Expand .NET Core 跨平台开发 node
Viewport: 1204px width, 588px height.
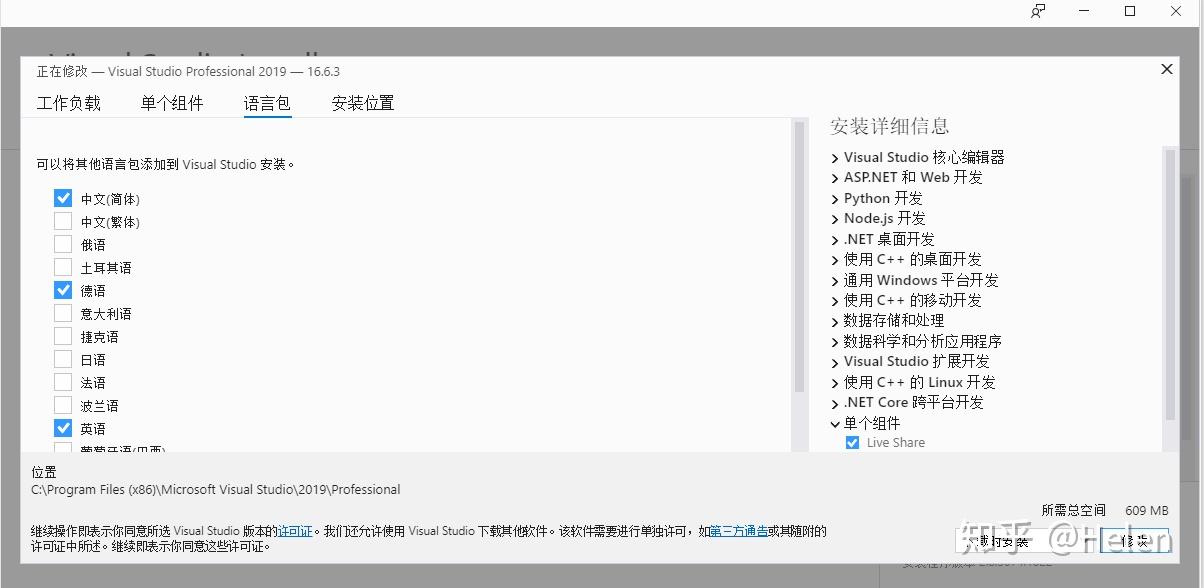(835, 403)
